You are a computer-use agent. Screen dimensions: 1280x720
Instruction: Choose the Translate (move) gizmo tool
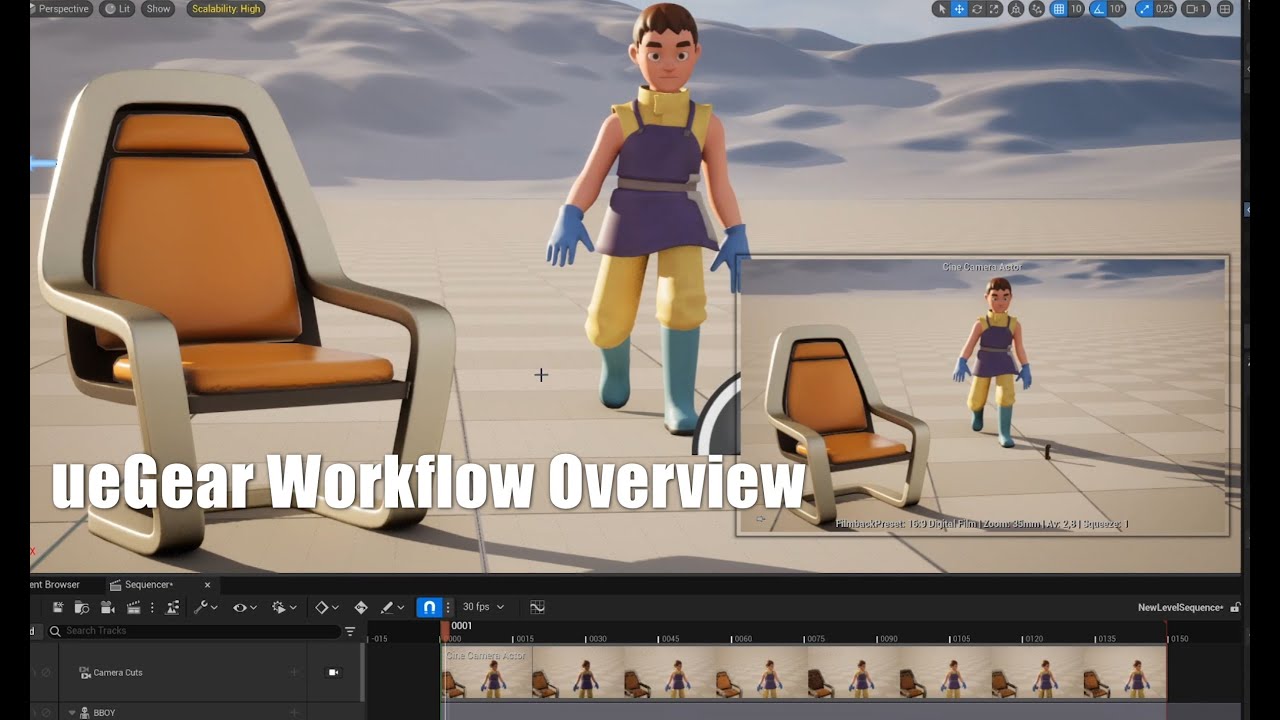coord(959,9)
